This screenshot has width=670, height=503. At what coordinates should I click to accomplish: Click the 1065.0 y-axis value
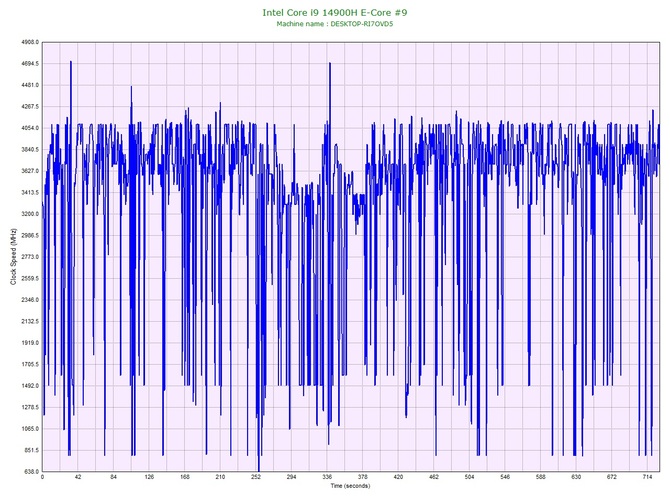30,429
